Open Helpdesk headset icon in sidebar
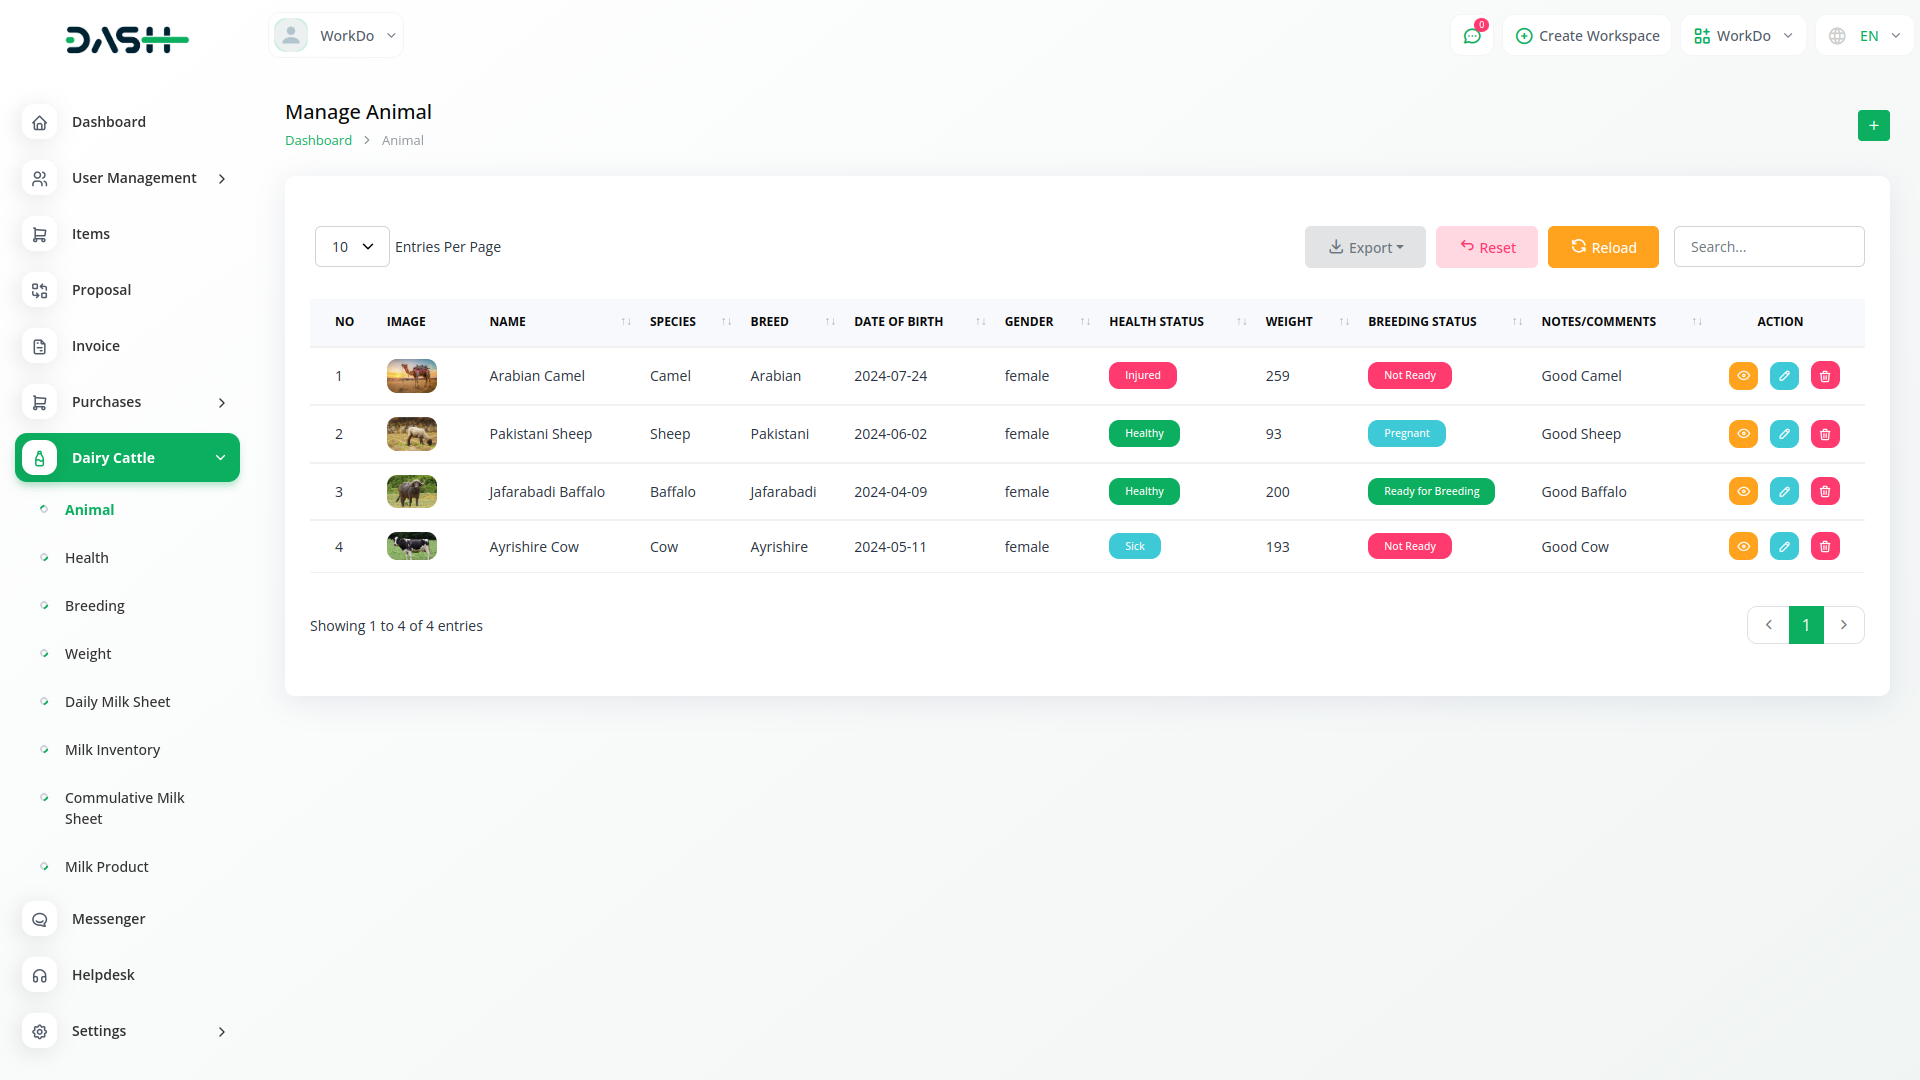 point(39,975)
